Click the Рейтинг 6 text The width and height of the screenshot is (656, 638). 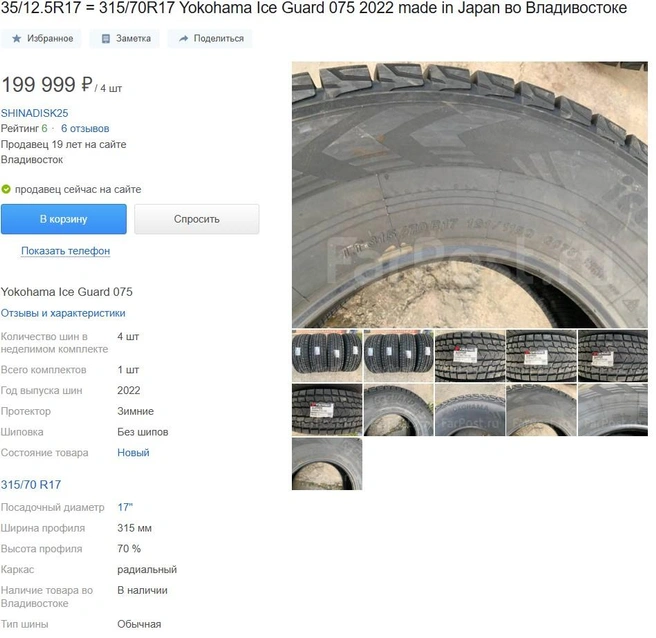coord(24,128)
